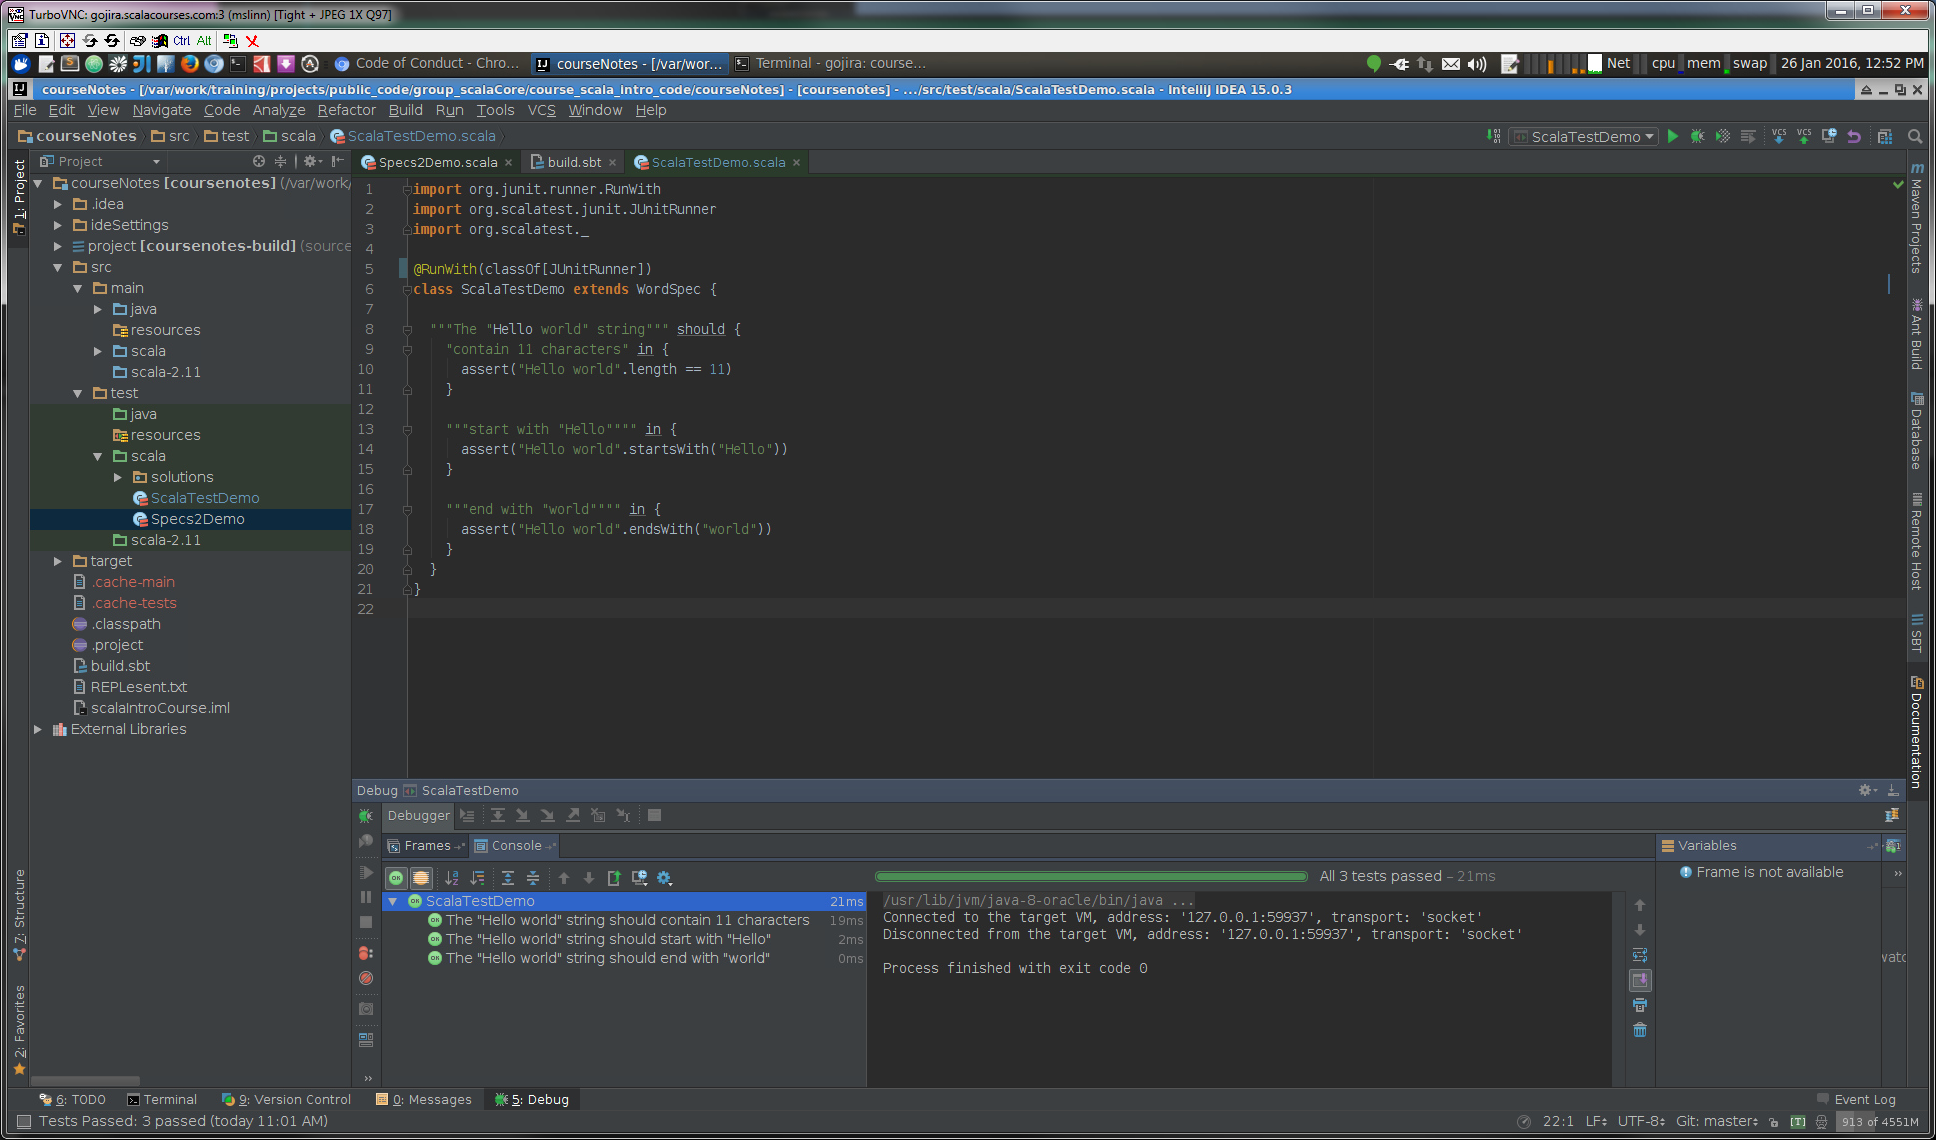
Task: Open the TODO tool window
Action: (72, 1100)
